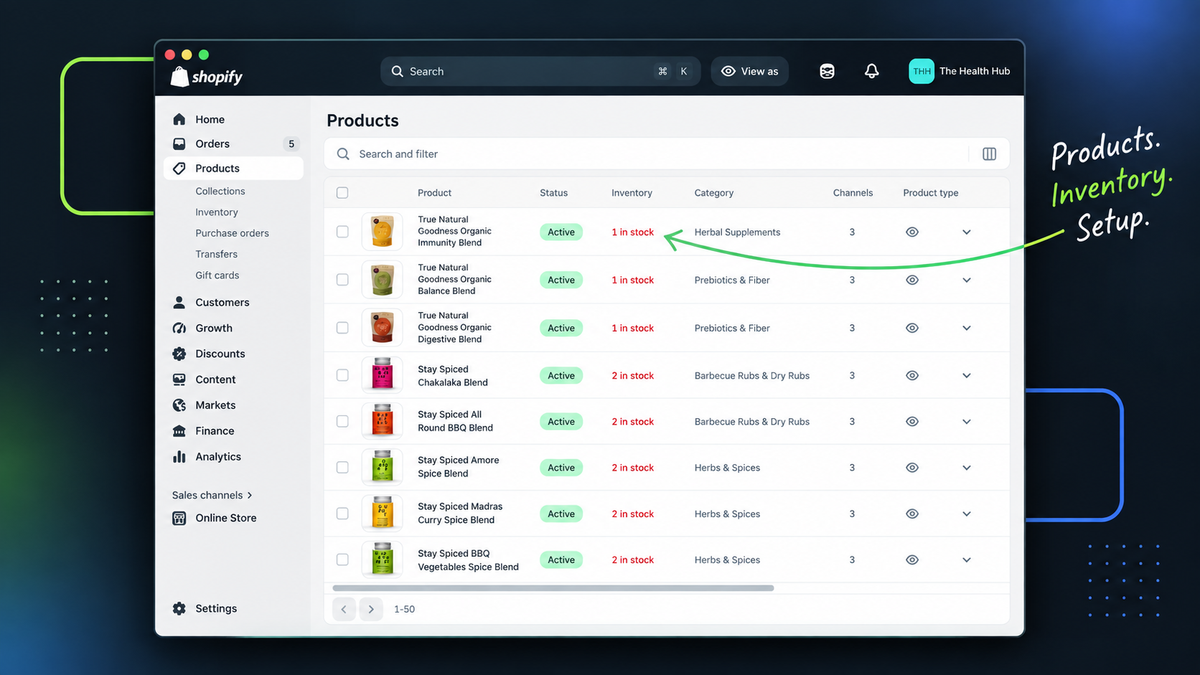Expand the BBQ Vegetables Spice Blend chevron
The width and height of the screenshot is (1200, 675).
click(x=966, y=560)
